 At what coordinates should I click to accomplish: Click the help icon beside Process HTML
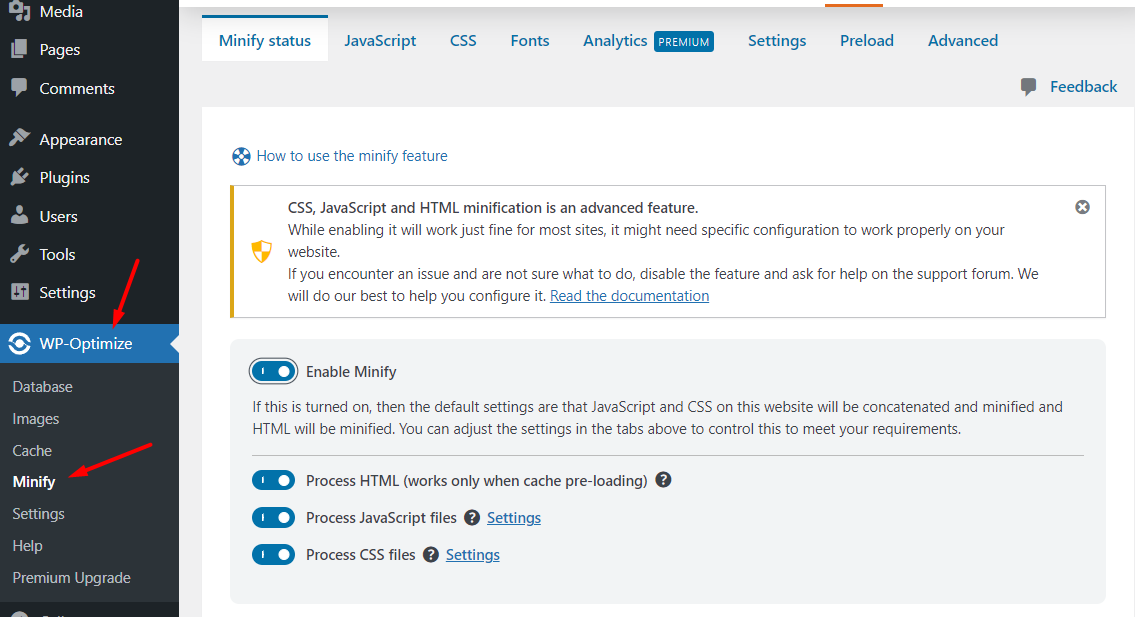tap(663, 480)
